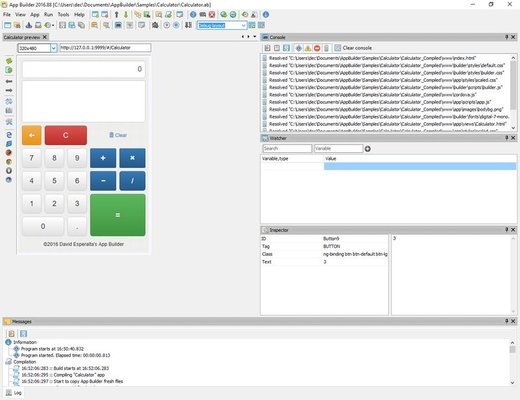Pin the Inspector panel

point(507,230)
